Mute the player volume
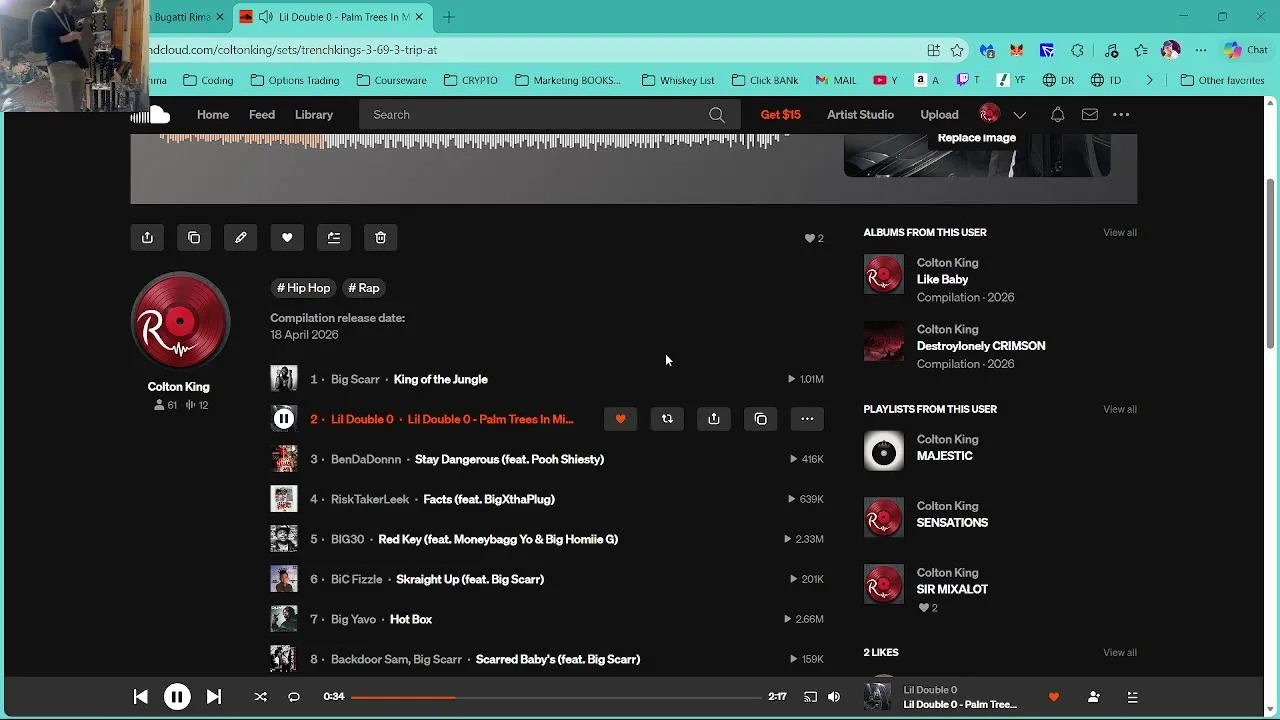 click(x=834, y=697)
